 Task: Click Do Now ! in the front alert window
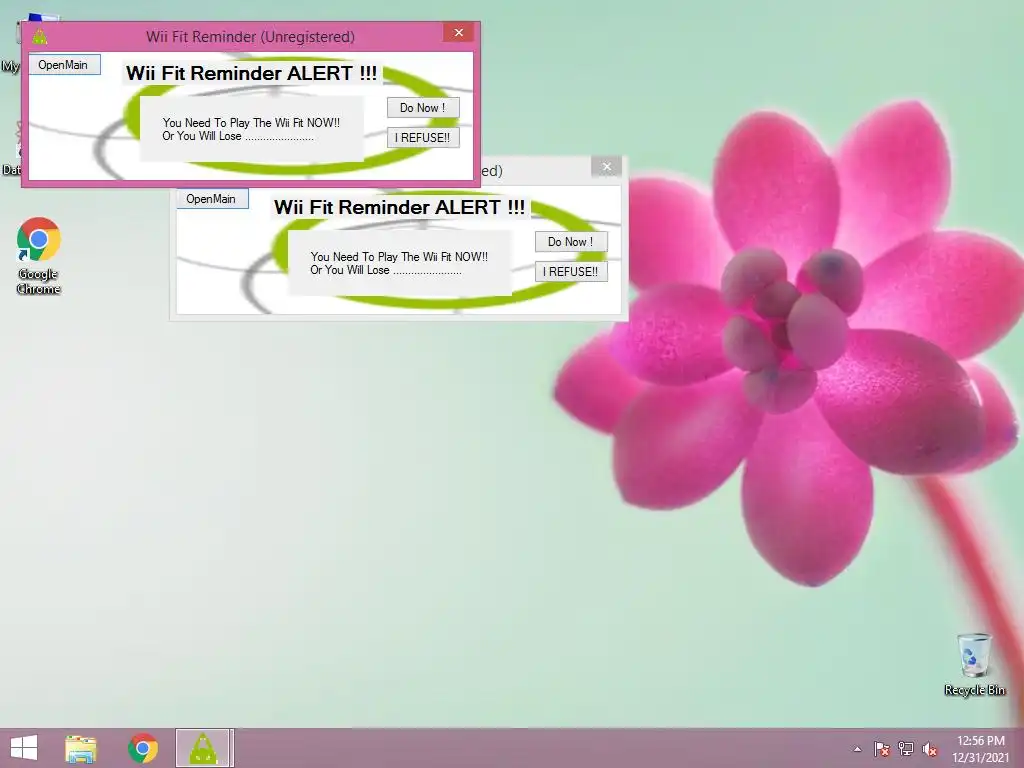click(x=423, y=108)
